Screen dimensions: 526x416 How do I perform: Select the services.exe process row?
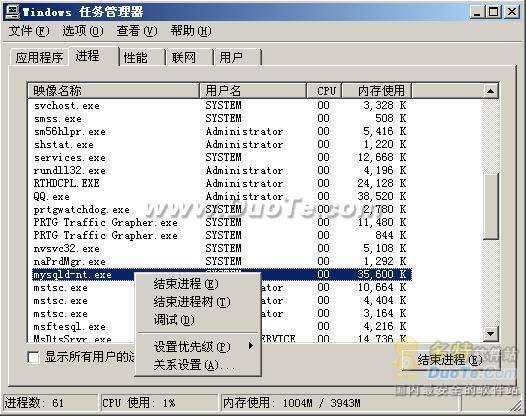coord(221,157)
